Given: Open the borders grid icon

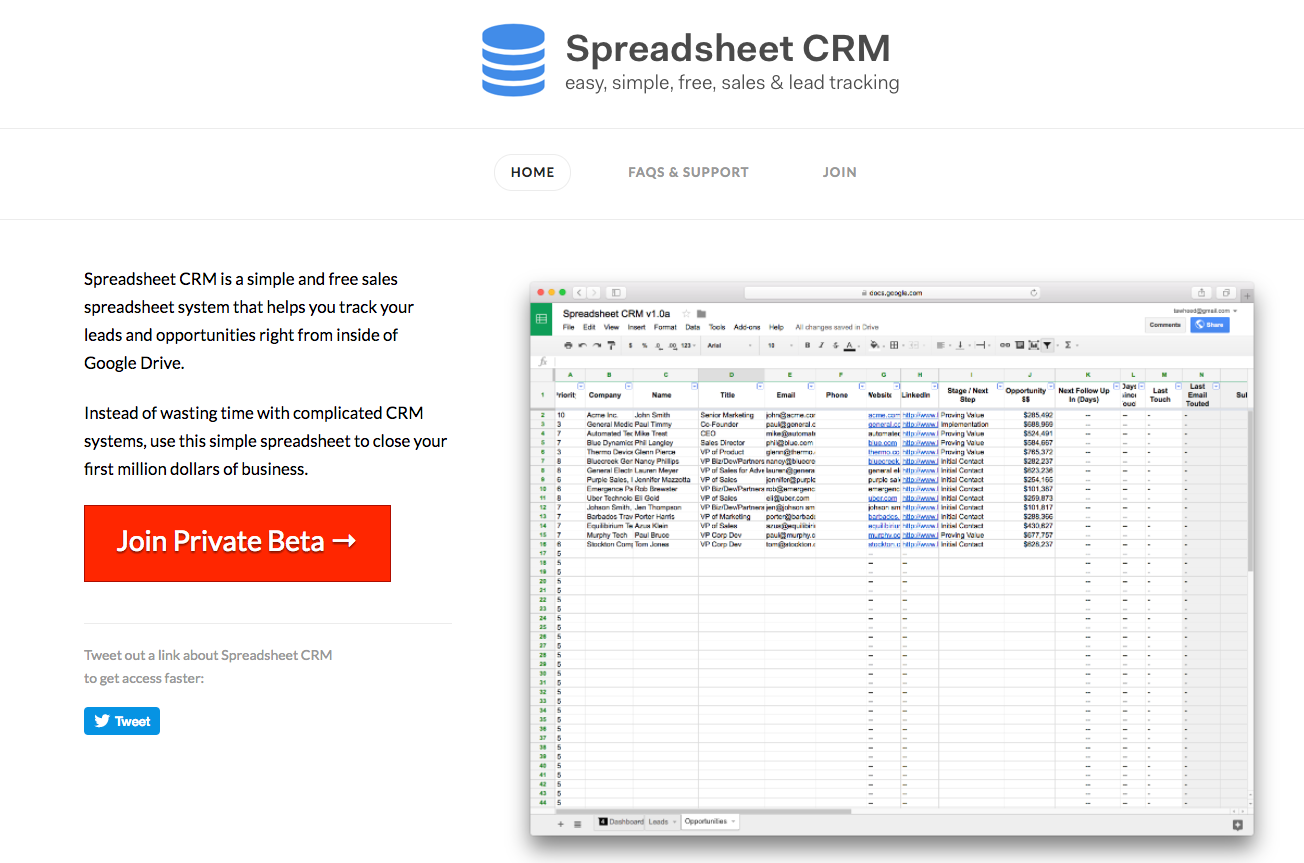Looking at the screenshot, I should [x=896, y=345].
